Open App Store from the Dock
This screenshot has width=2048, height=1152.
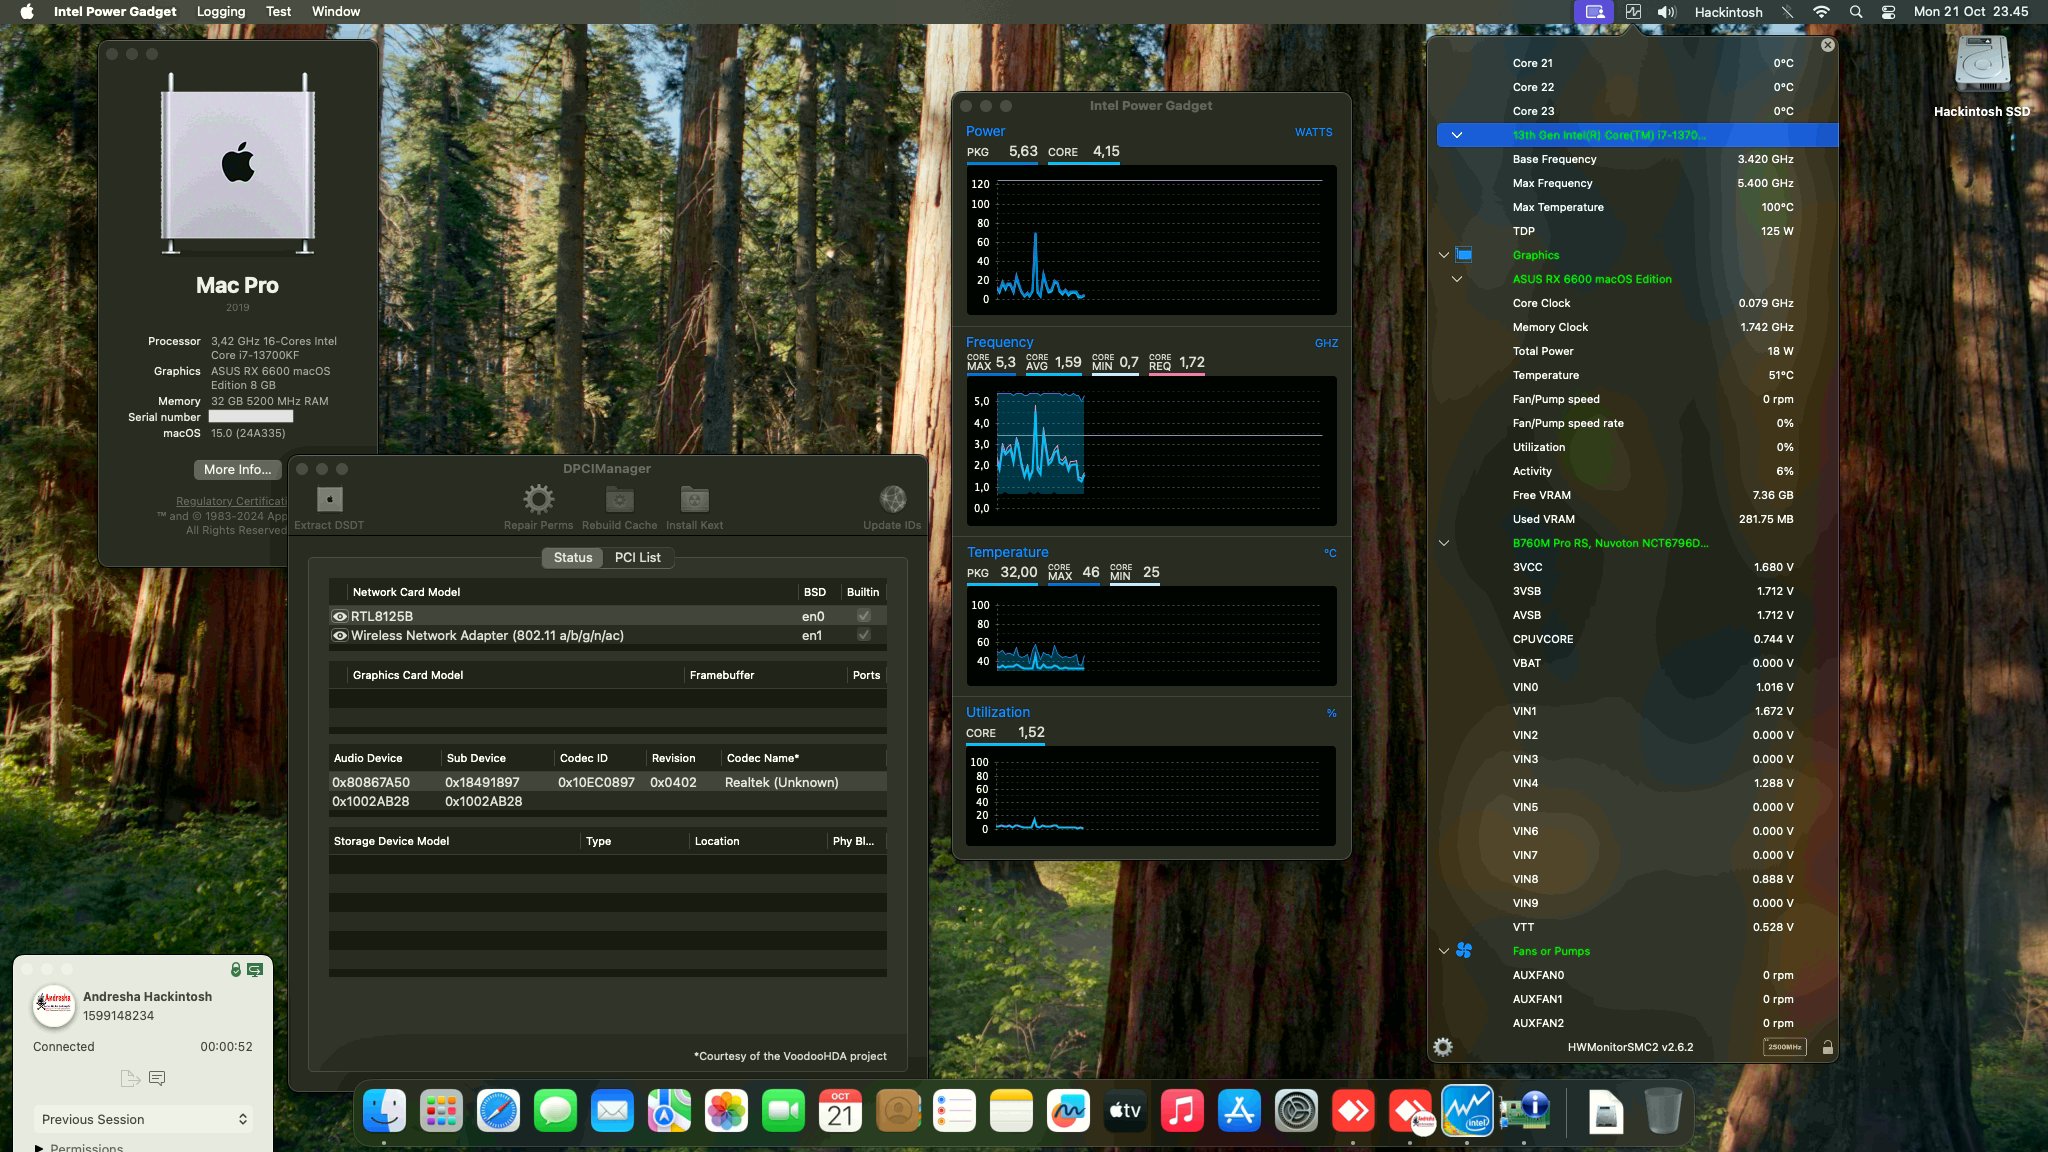(1239, 1110)
